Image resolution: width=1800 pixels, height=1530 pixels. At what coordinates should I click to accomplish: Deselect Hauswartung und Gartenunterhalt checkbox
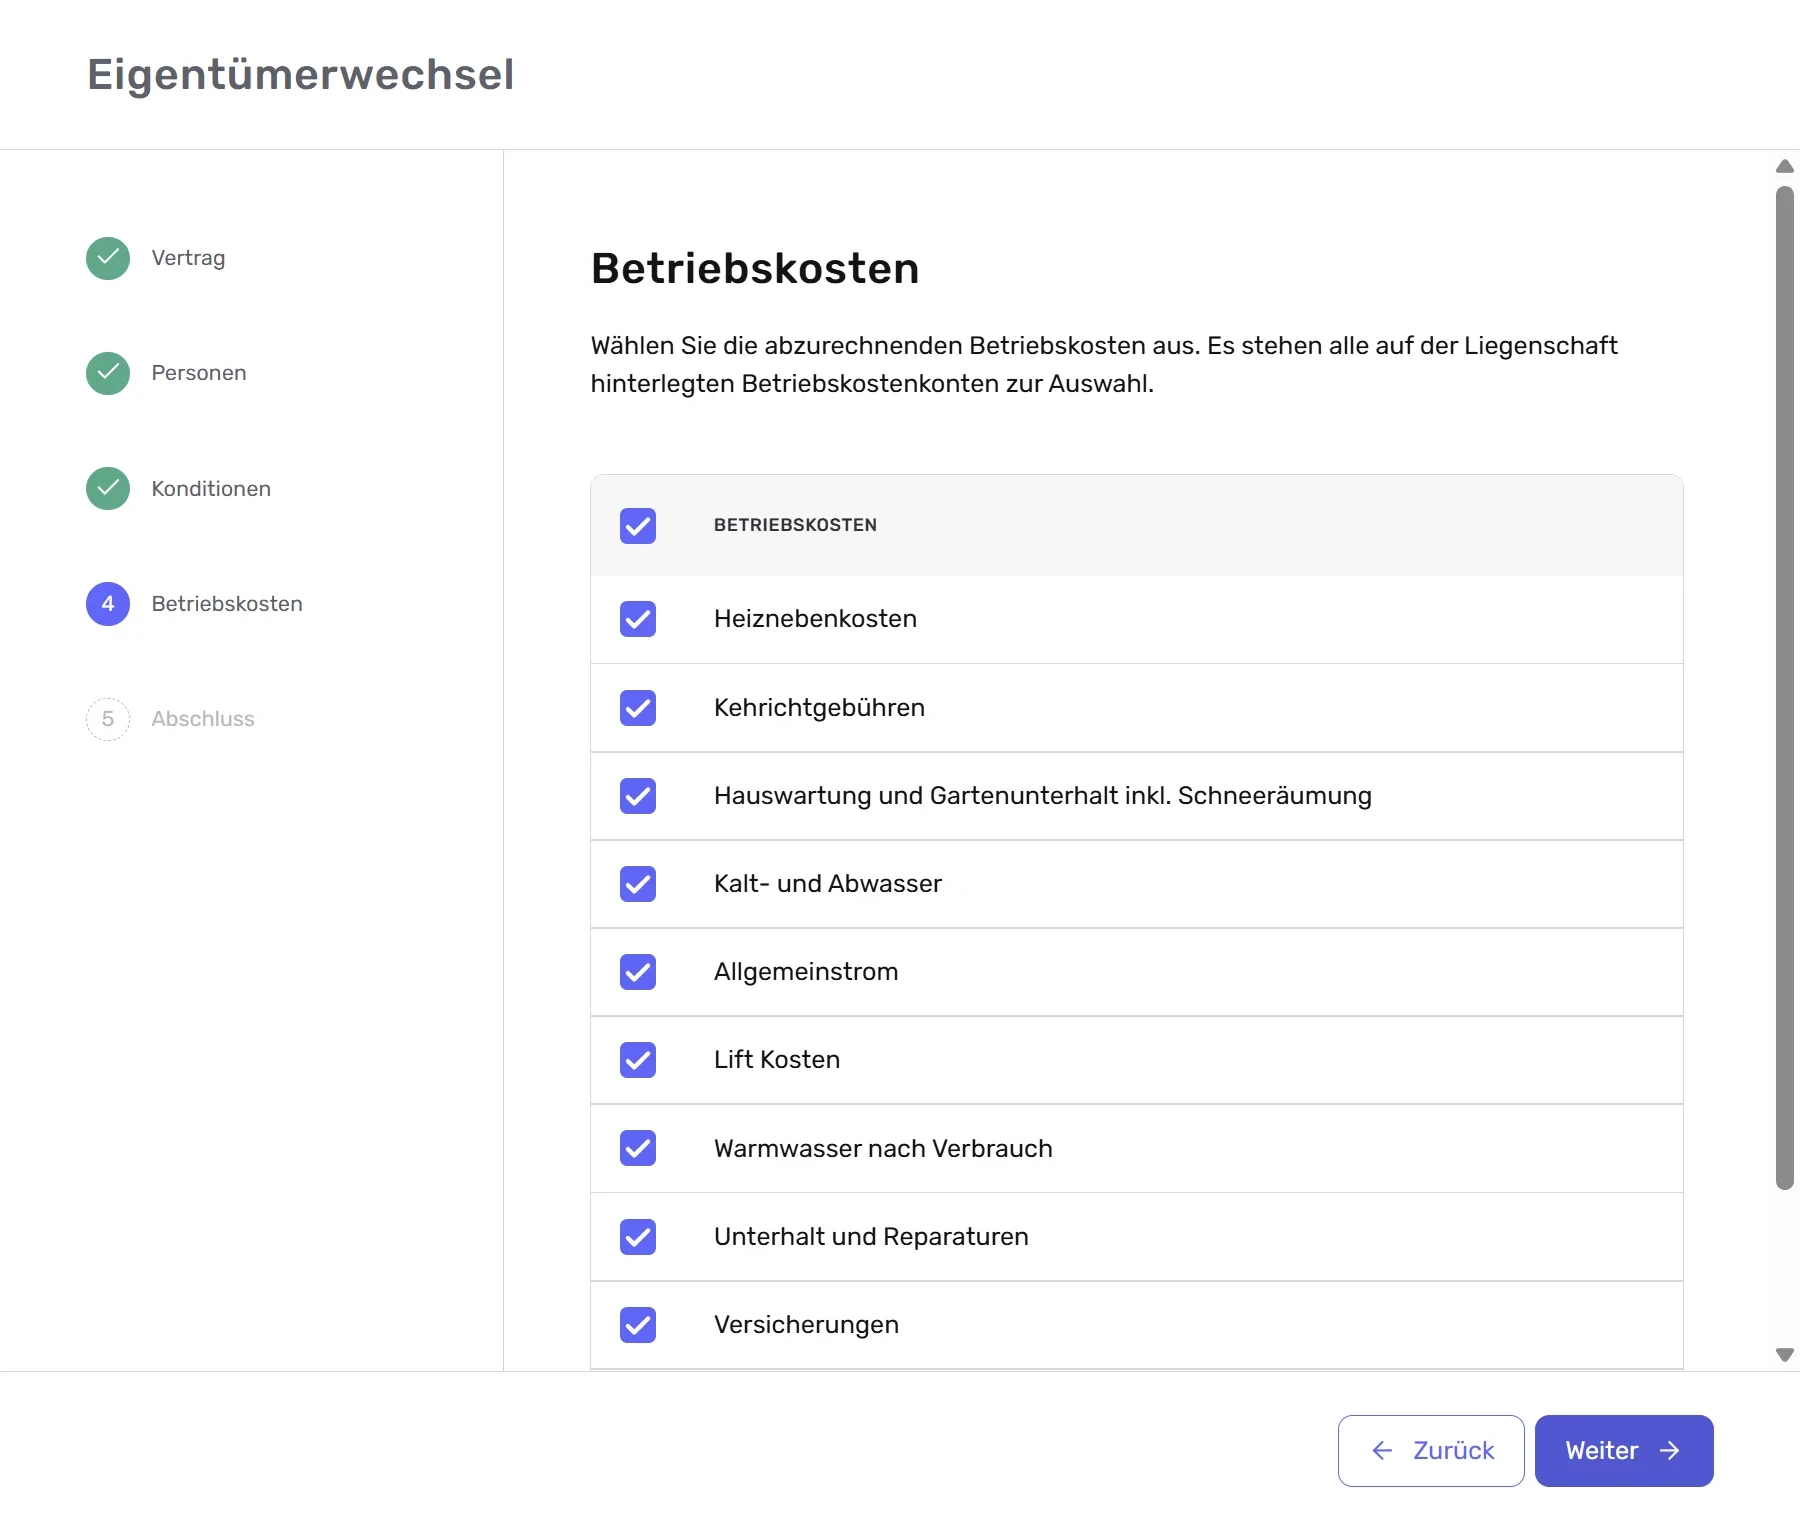(638, 796)
